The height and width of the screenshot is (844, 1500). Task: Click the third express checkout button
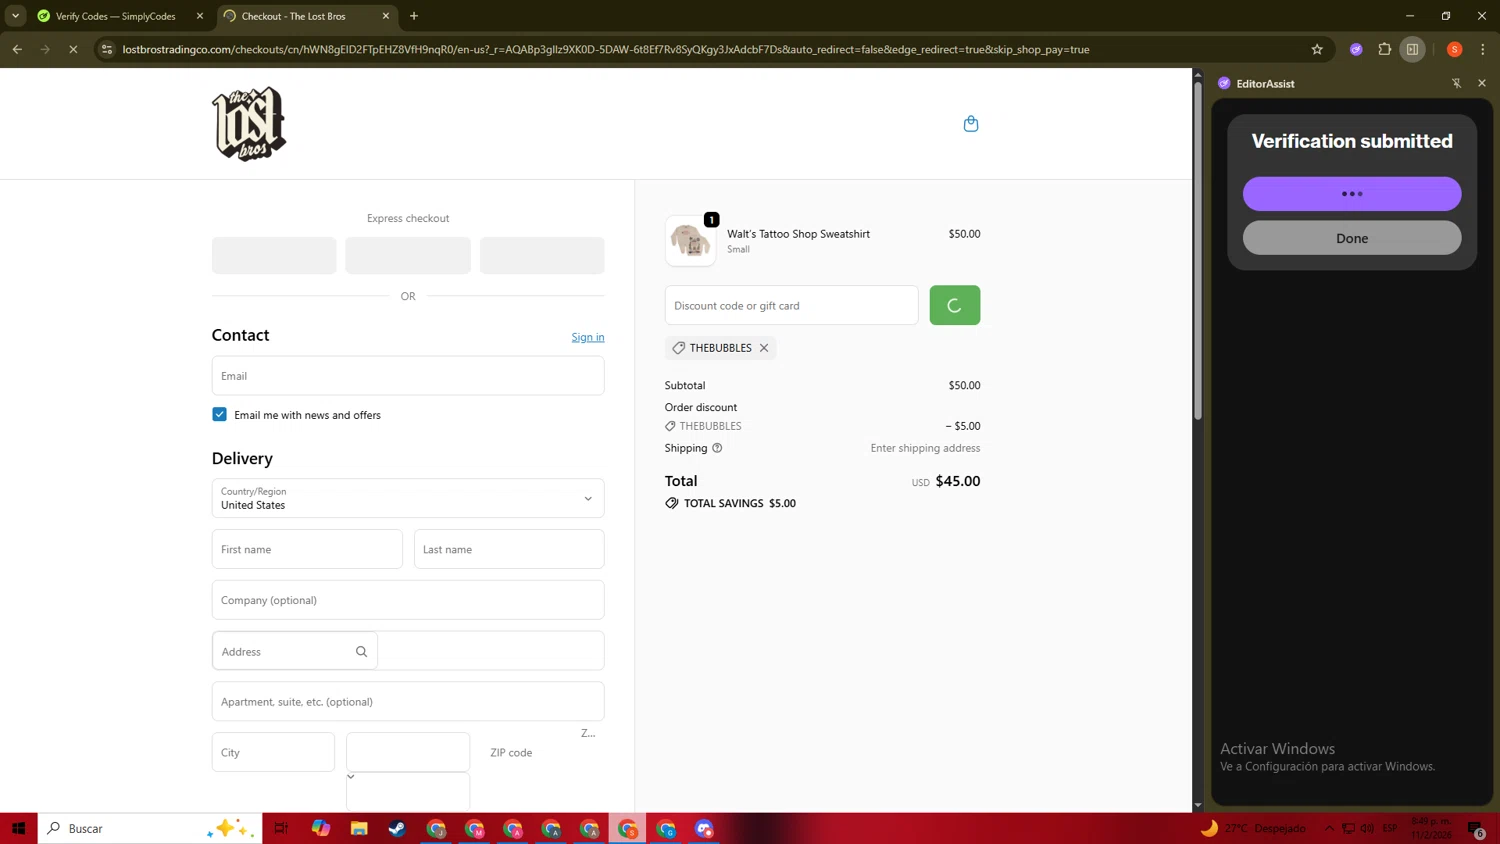pos(542,255)
